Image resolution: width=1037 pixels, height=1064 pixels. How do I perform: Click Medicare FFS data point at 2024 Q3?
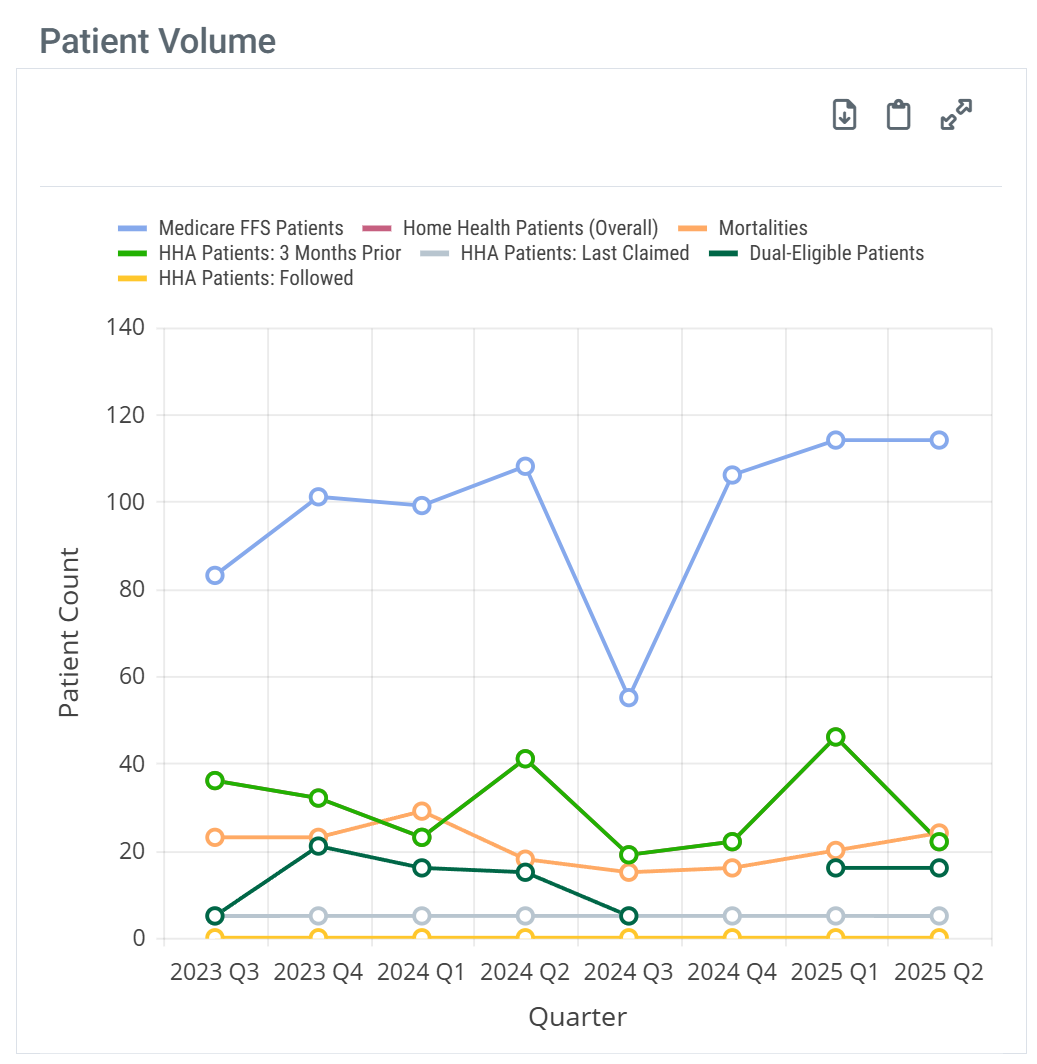[628, 697]
